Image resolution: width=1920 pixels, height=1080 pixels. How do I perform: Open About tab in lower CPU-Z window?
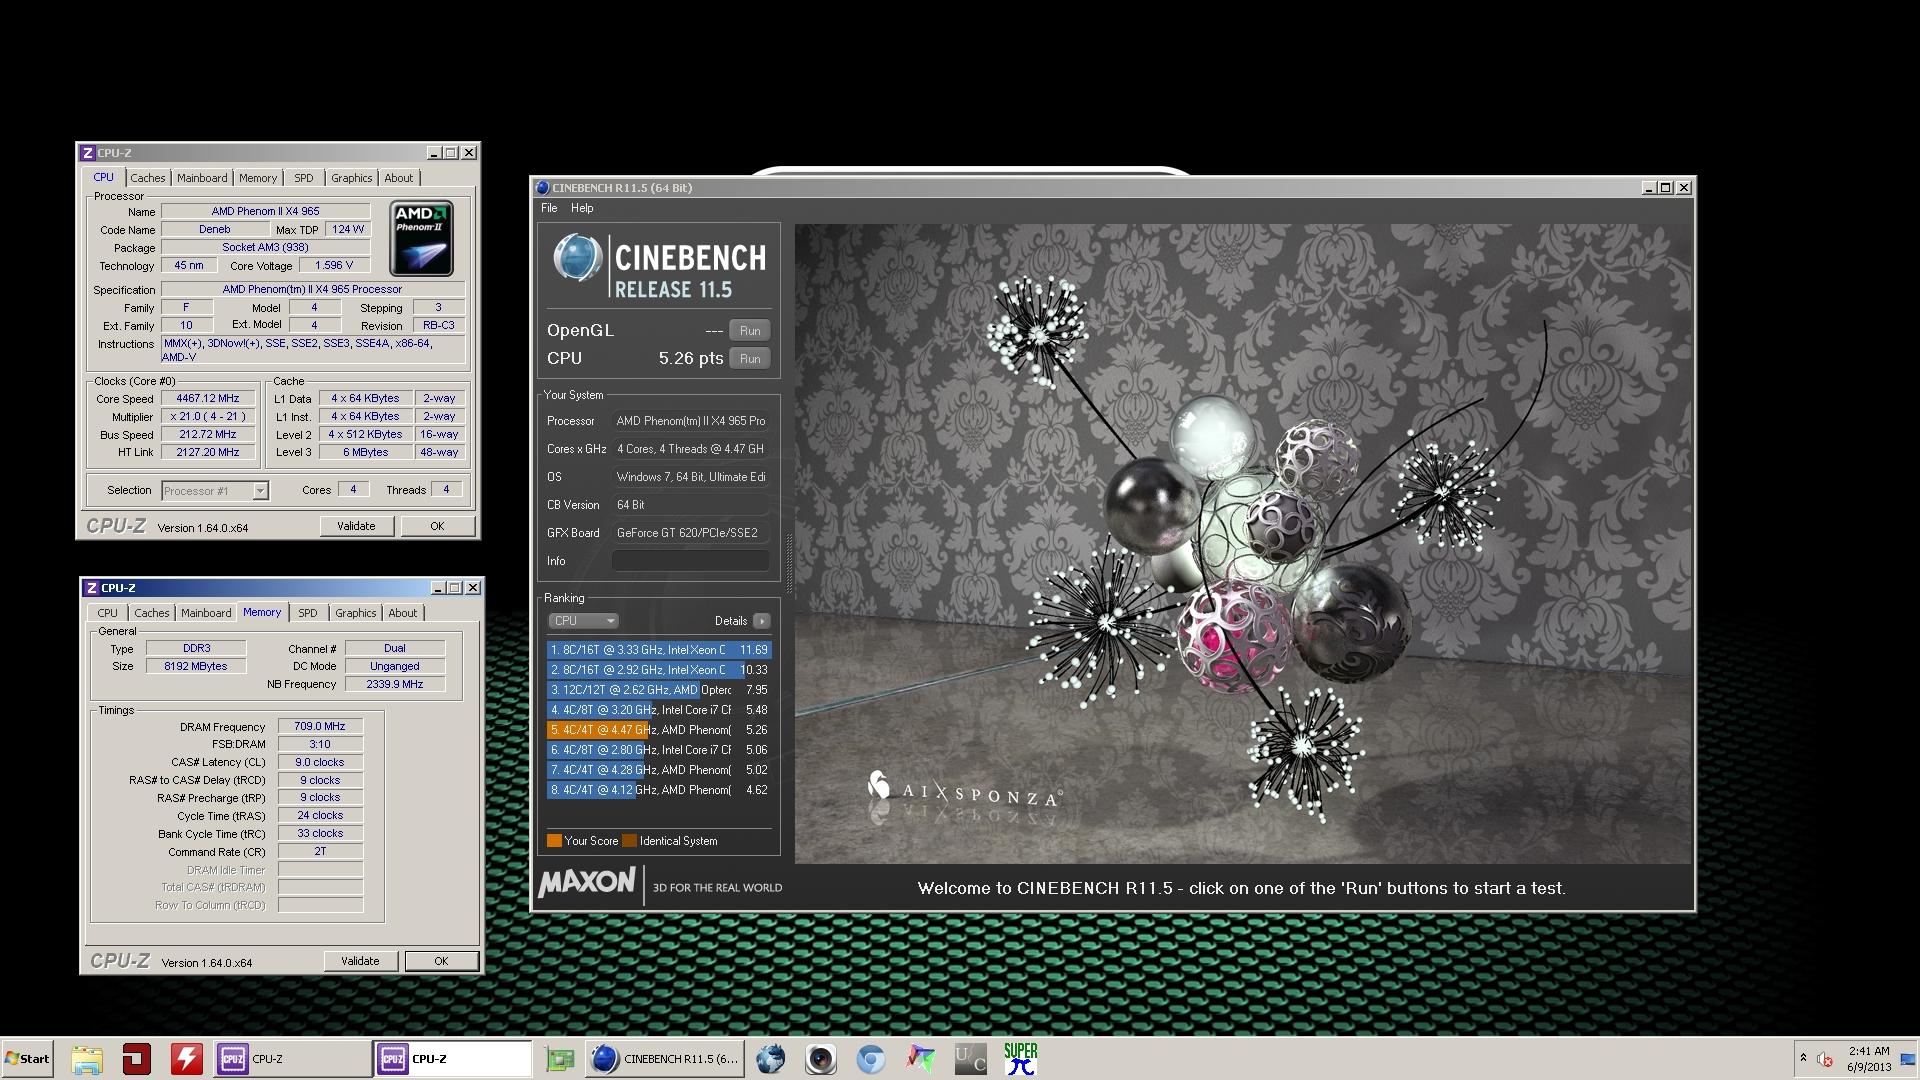(x=403, y=613)
